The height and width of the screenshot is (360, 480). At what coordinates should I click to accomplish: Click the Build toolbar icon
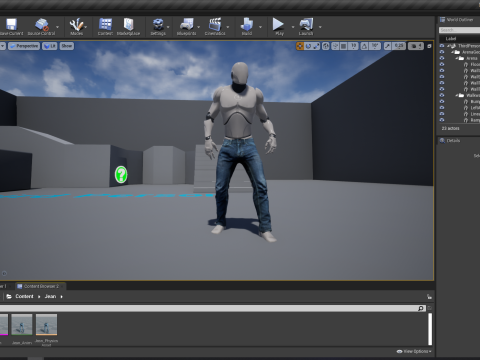(247, 27)
